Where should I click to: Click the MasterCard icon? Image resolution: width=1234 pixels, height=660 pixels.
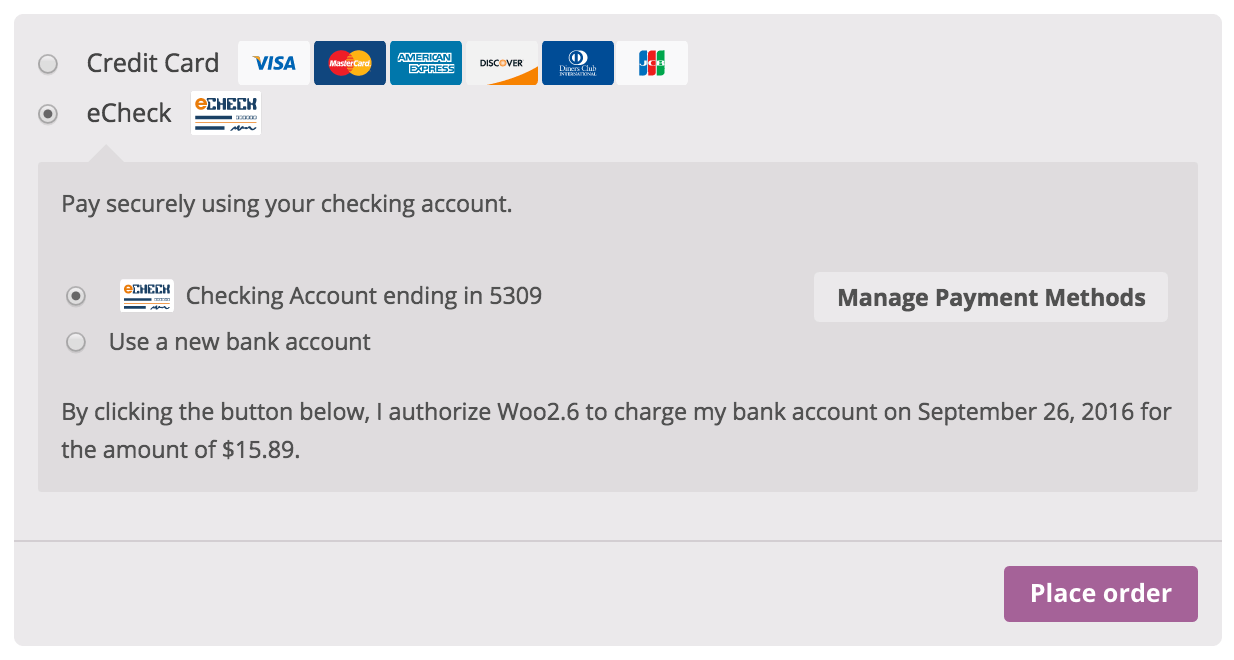[349, 62]
